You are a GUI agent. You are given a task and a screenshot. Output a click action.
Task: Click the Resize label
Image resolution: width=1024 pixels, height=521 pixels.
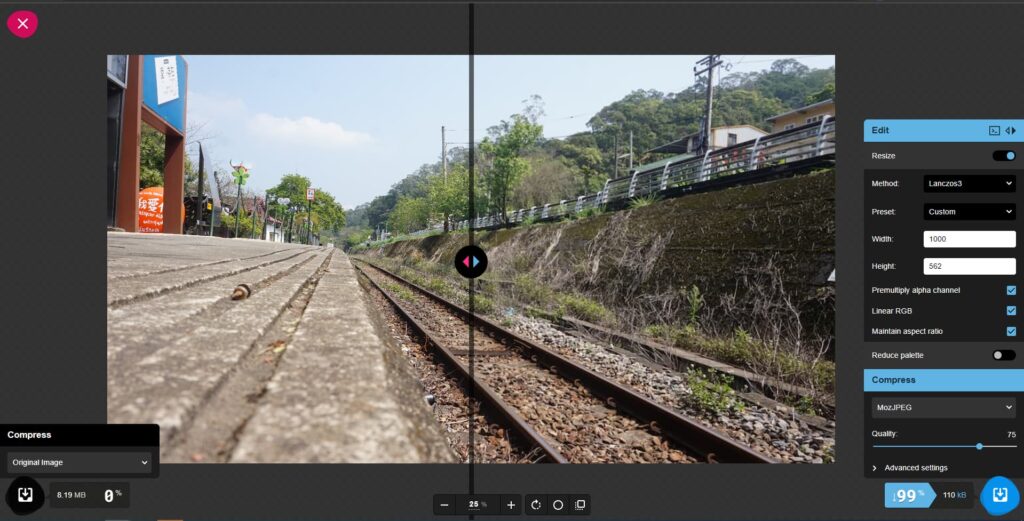click(883, 155)
